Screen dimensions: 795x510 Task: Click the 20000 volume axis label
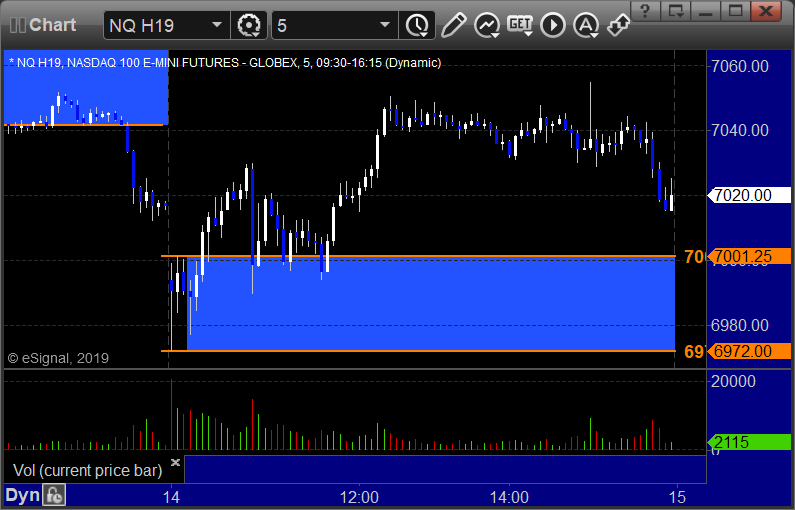click(733, 381)
